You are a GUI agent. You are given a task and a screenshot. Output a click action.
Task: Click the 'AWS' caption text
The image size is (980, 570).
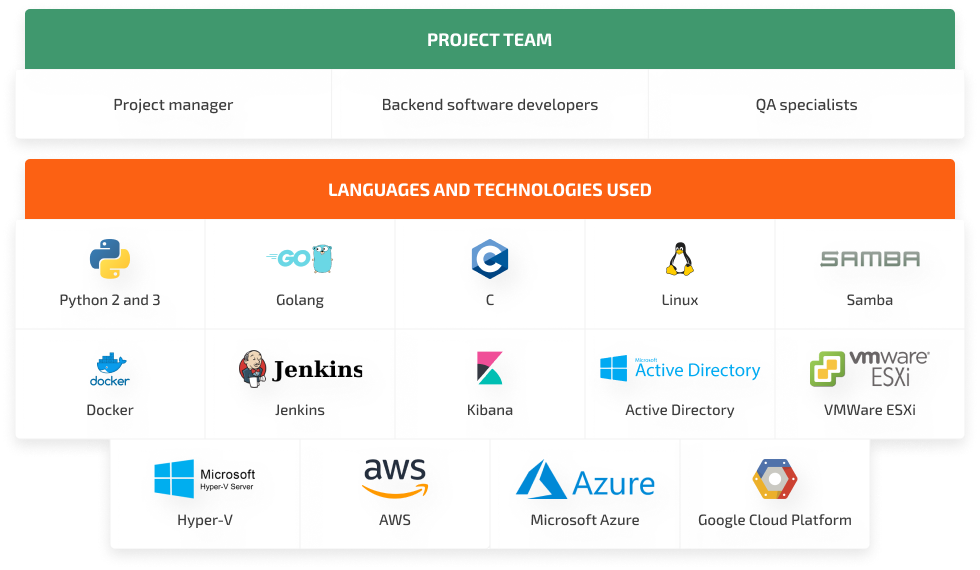(395, 520)
